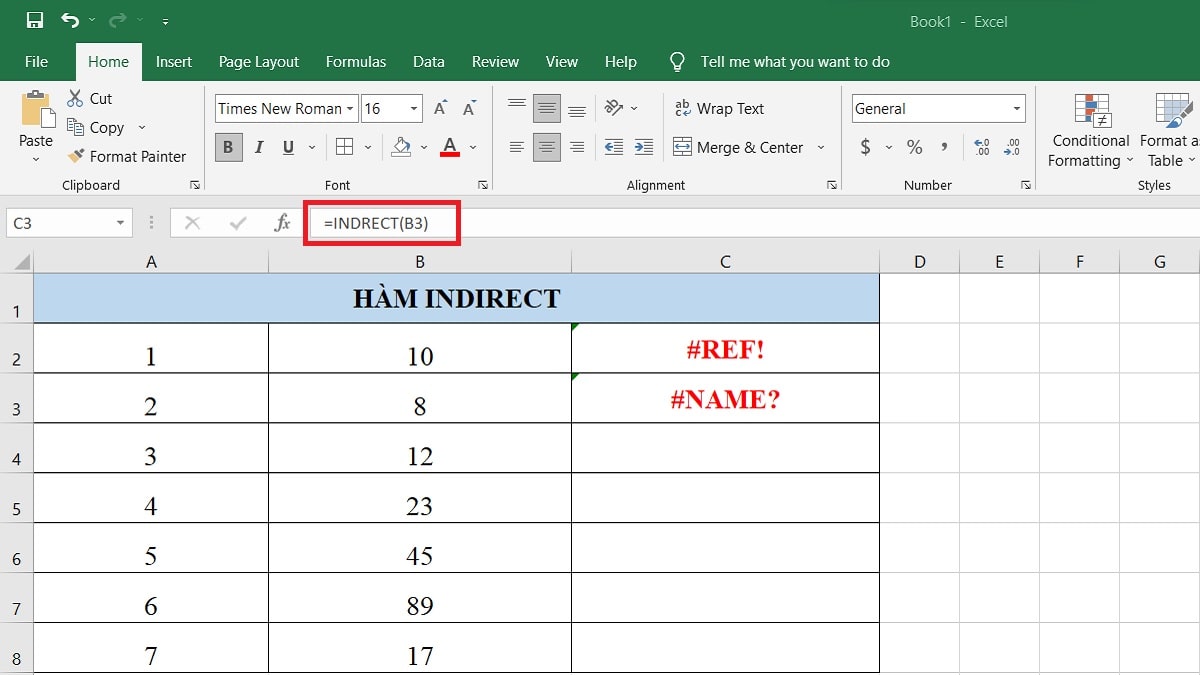Click the Fill Color paint bucket

(x=401, y=147)
